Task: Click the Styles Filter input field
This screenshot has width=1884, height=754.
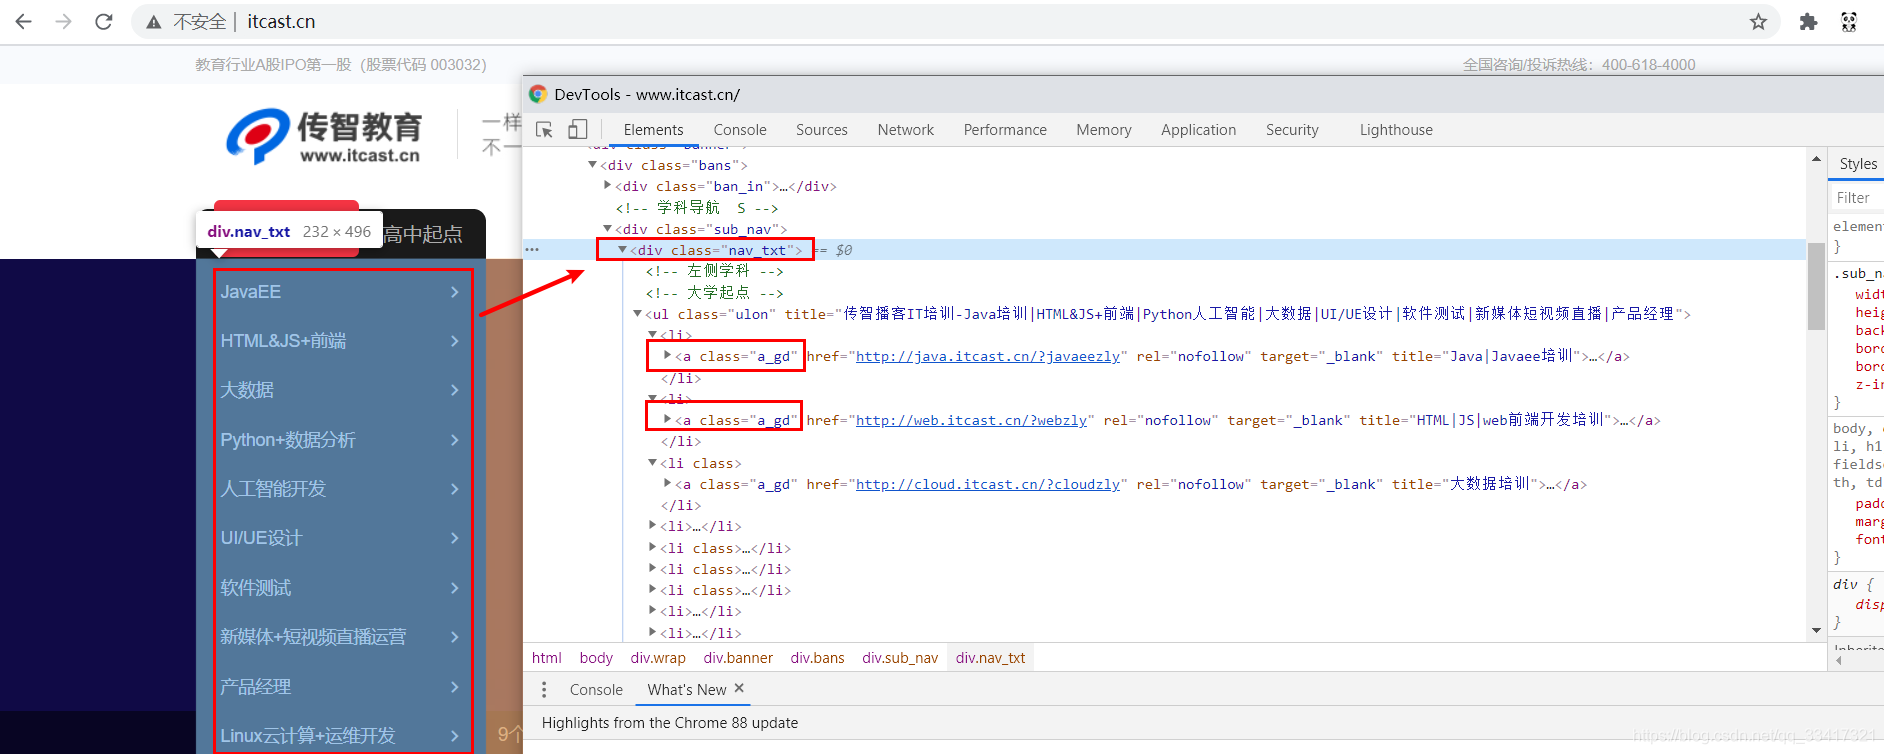Action: pyautogui.click(x=1858, y=198)
